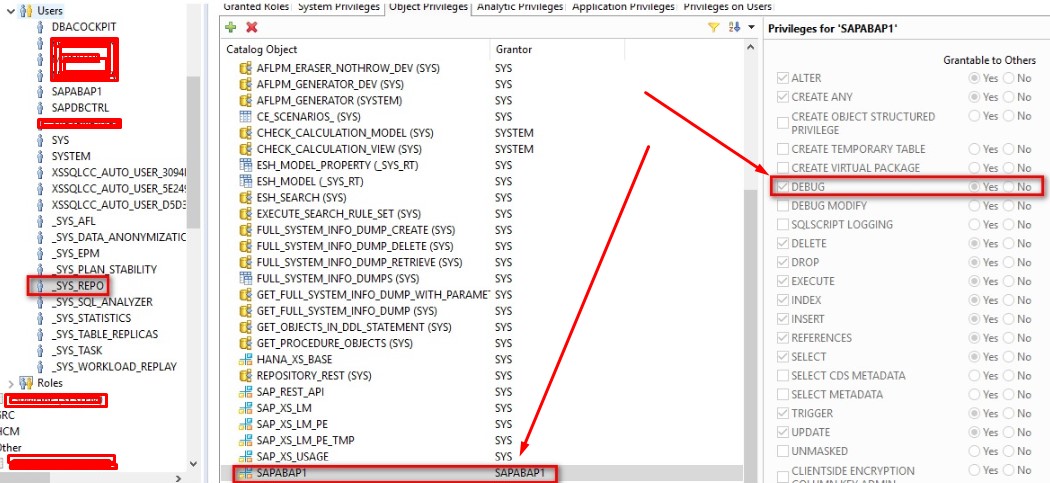Enable the CREATE TEMPORARY TABLE checkbox
Screen dimensions: 1050x483
783,149
